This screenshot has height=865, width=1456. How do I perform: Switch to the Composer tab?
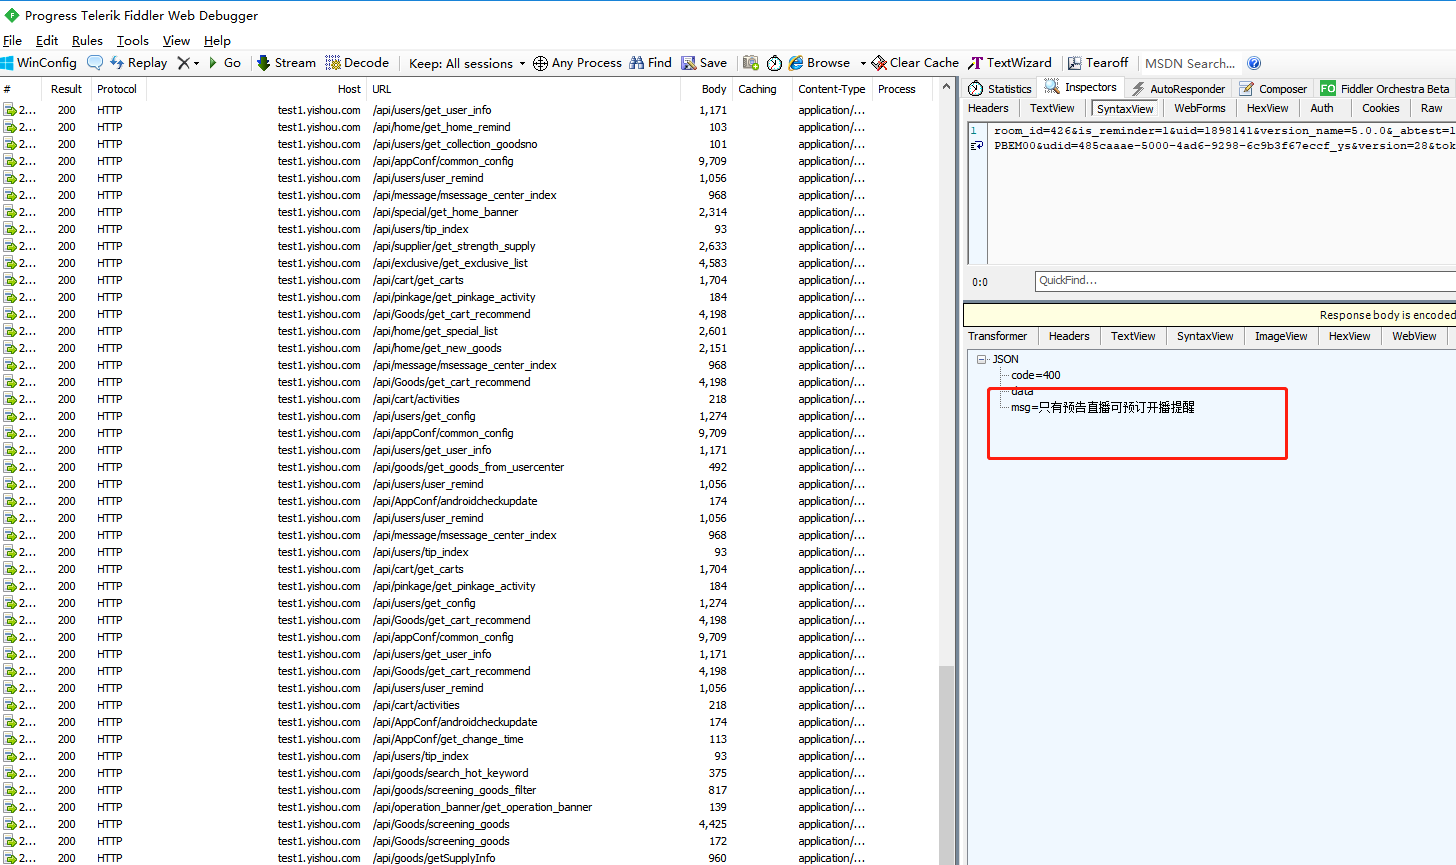point(1273,89)
